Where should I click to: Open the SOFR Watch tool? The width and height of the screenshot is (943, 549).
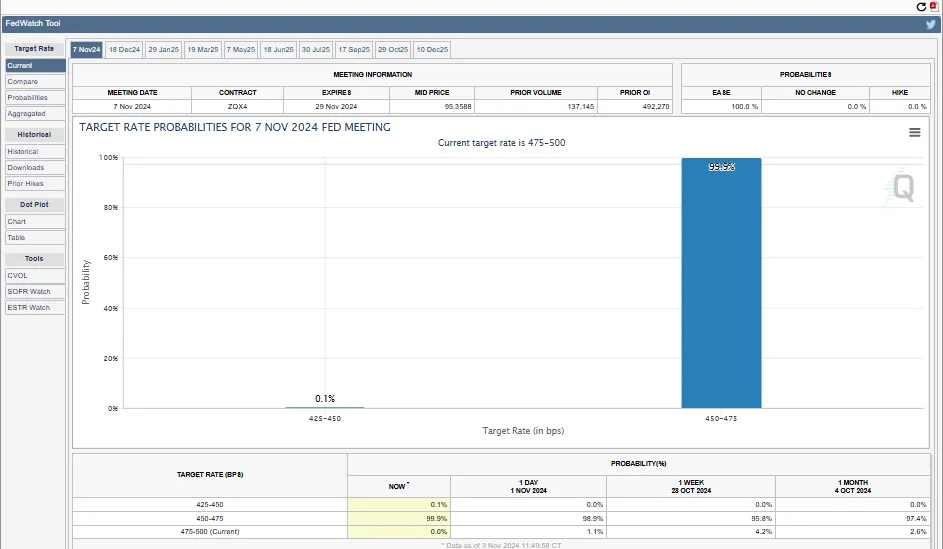point(35,291)
